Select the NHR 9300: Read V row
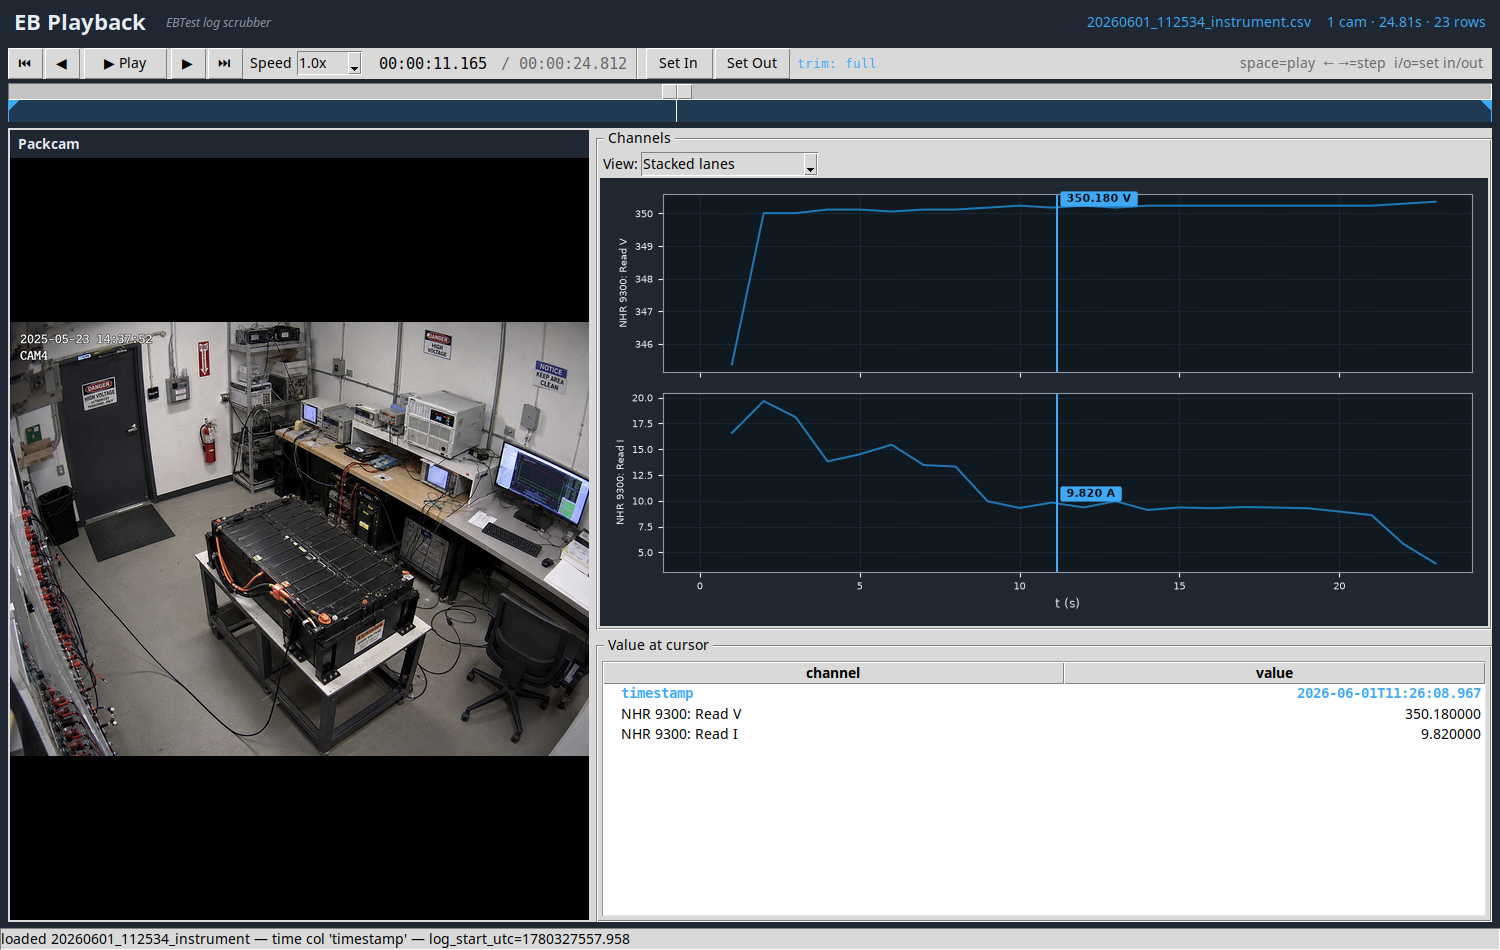This screenshot has height=950, width=1500. tap(1044, 714)
